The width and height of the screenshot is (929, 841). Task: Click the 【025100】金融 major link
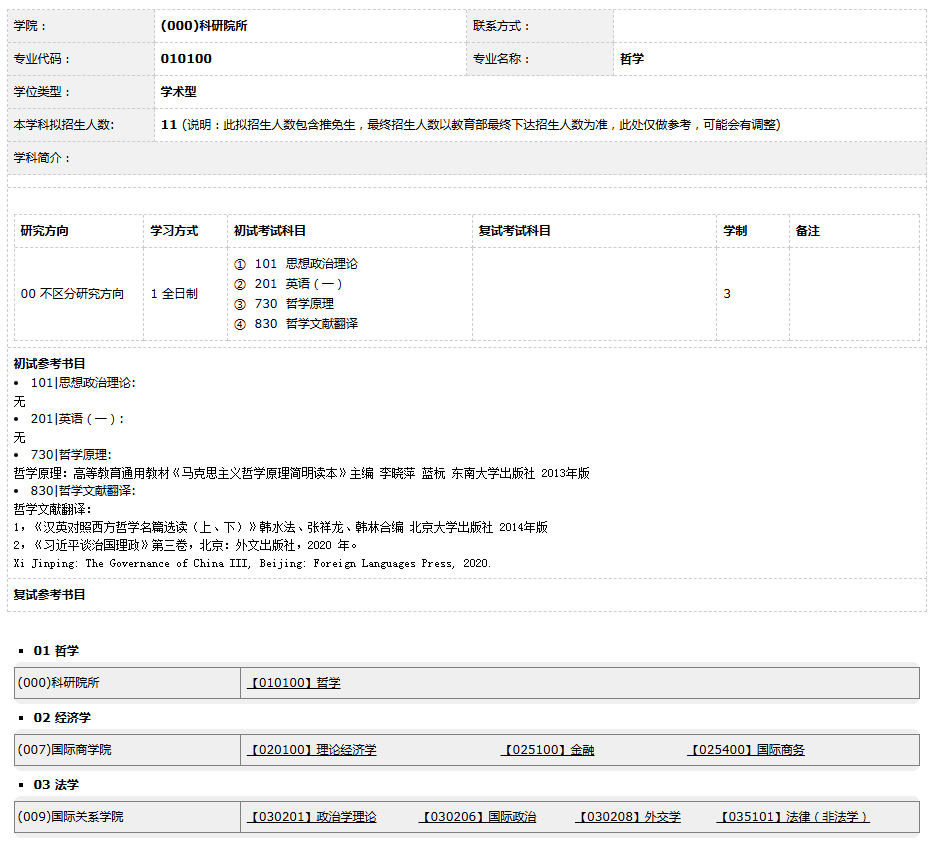[x=547, y=750]
